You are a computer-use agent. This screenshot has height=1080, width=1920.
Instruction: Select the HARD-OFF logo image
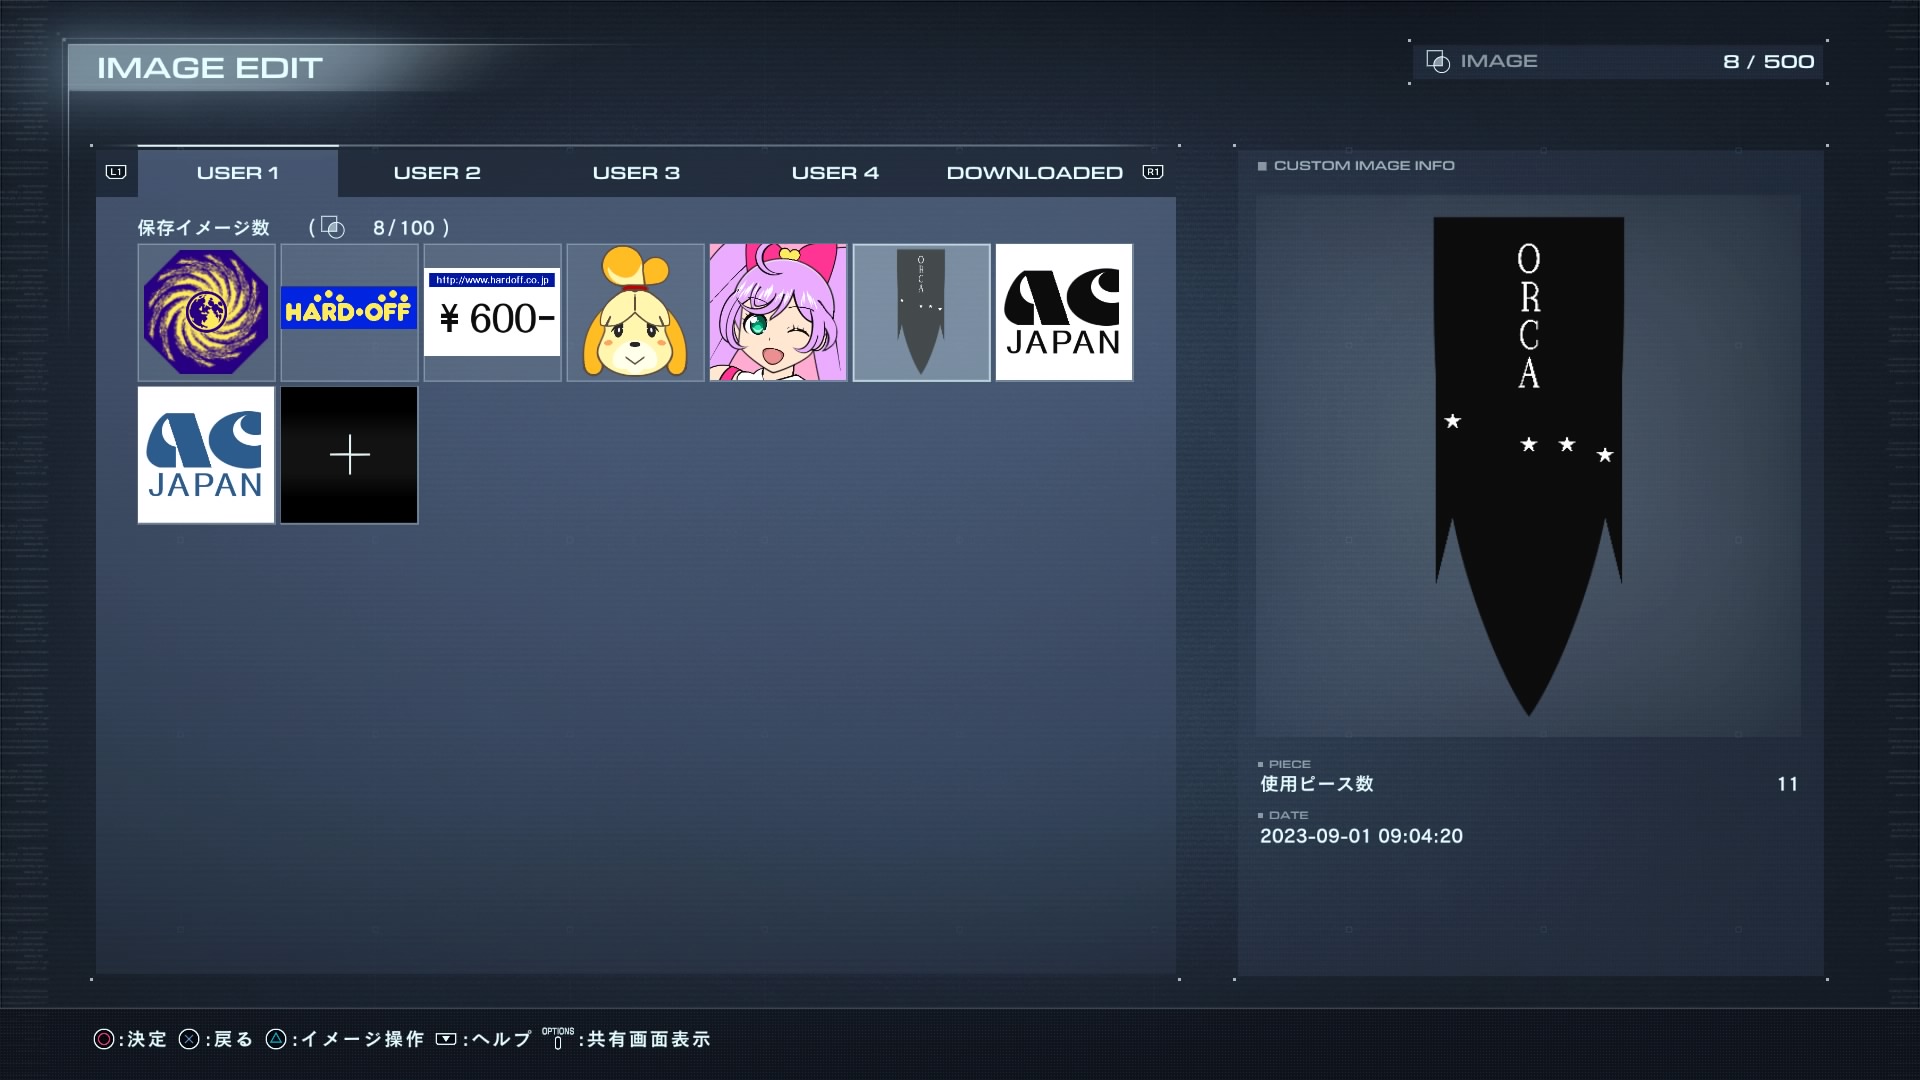point(349,312)
